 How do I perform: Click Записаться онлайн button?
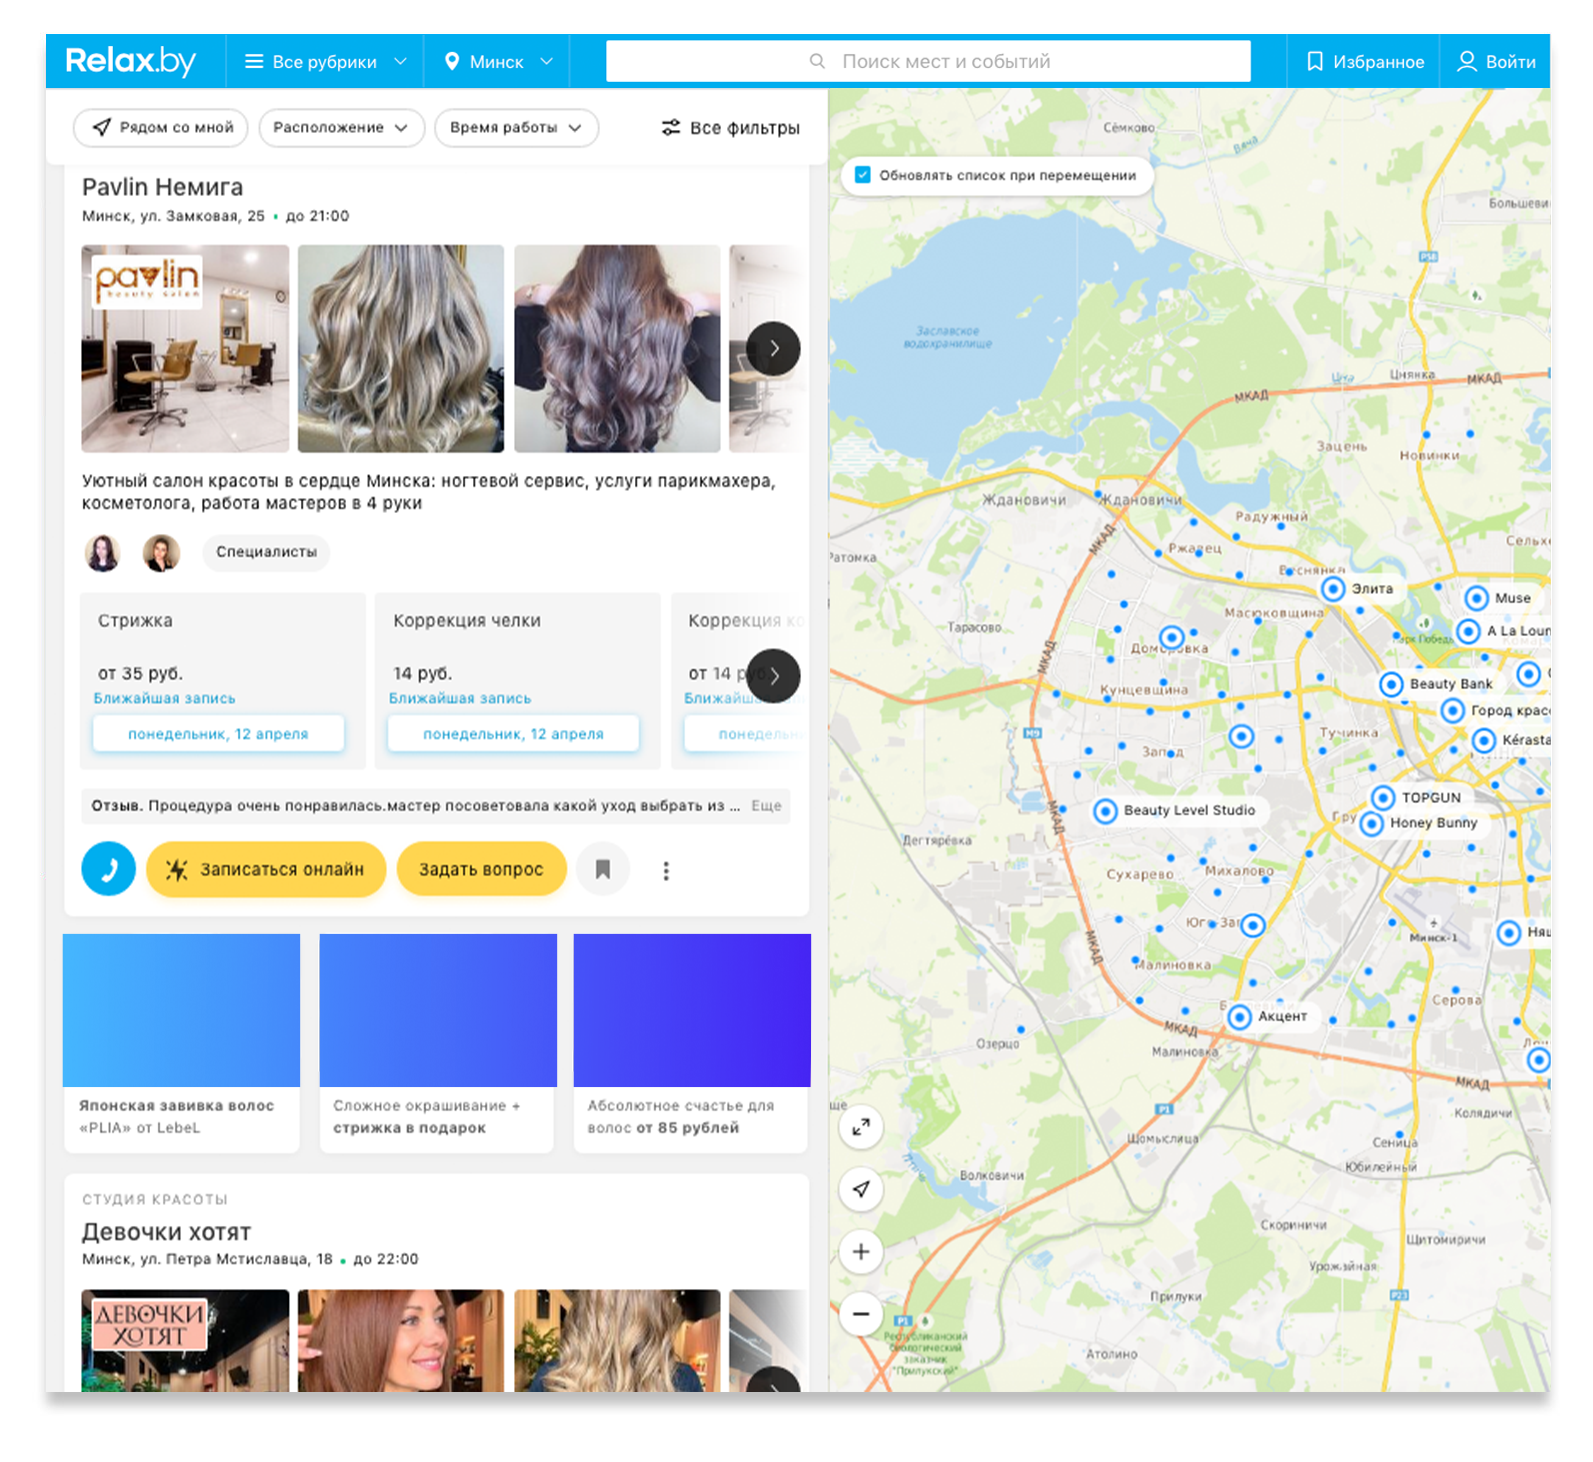266,869
